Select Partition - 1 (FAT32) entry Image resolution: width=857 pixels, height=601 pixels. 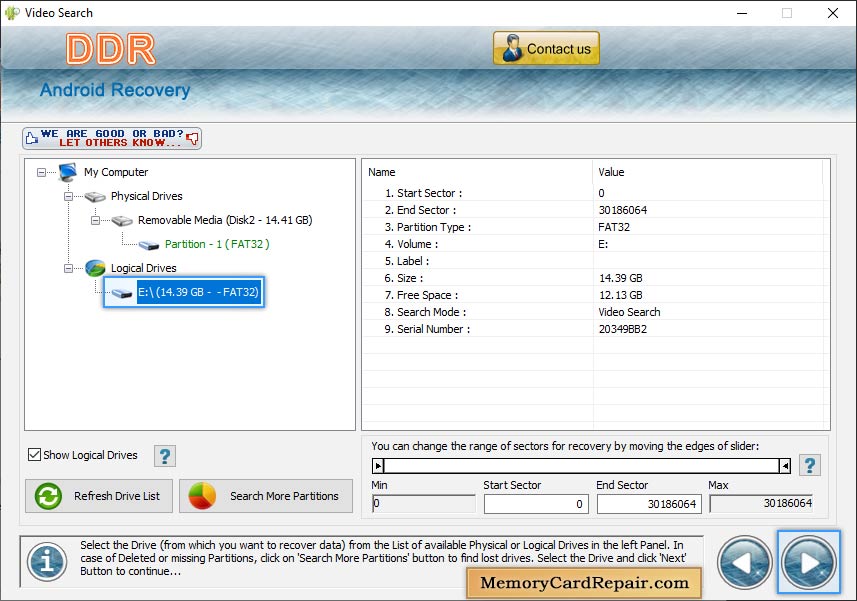(x=217, y=244)
